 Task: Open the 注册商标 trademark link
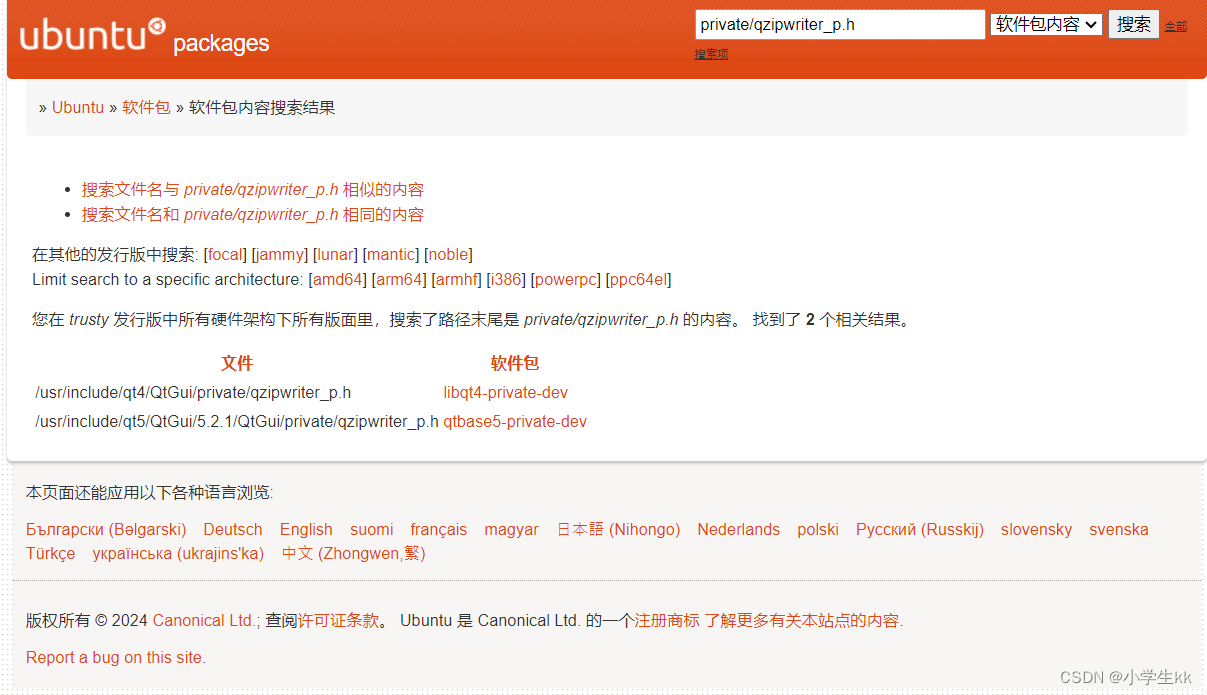(667, 621)
